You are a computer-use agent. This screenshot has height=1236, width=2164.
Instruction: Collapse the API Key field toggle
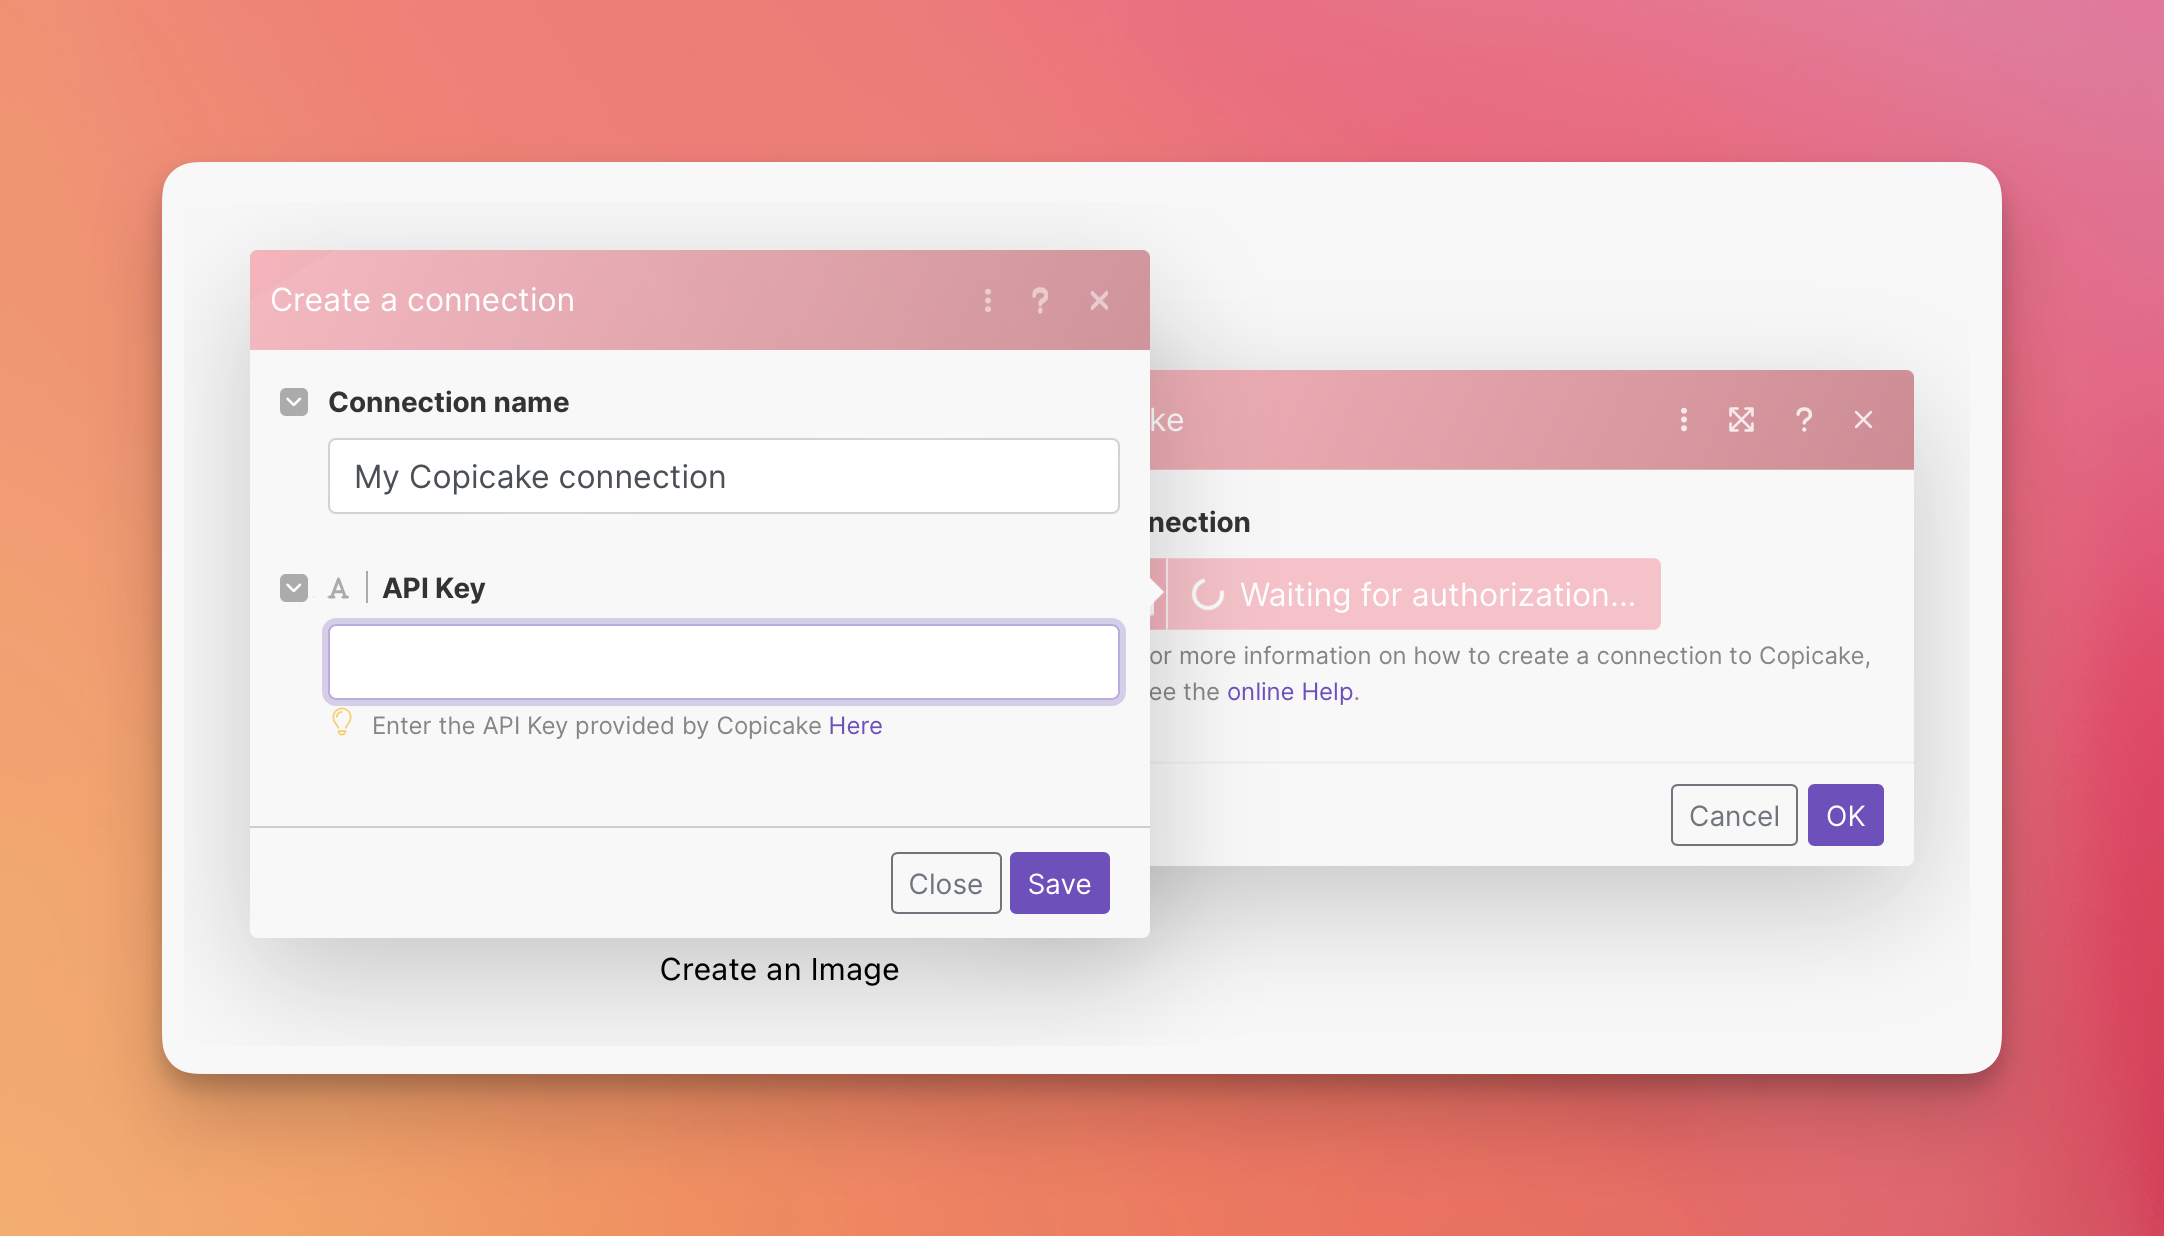[294, 588]
